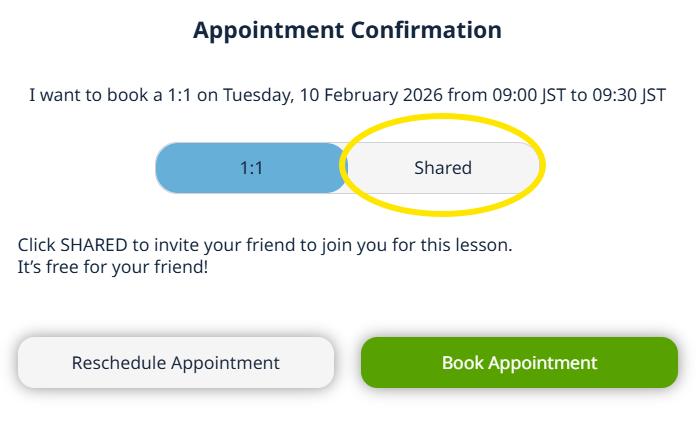Switch to the Shared lesson option
699x421 pixels.
click(442, 168)
